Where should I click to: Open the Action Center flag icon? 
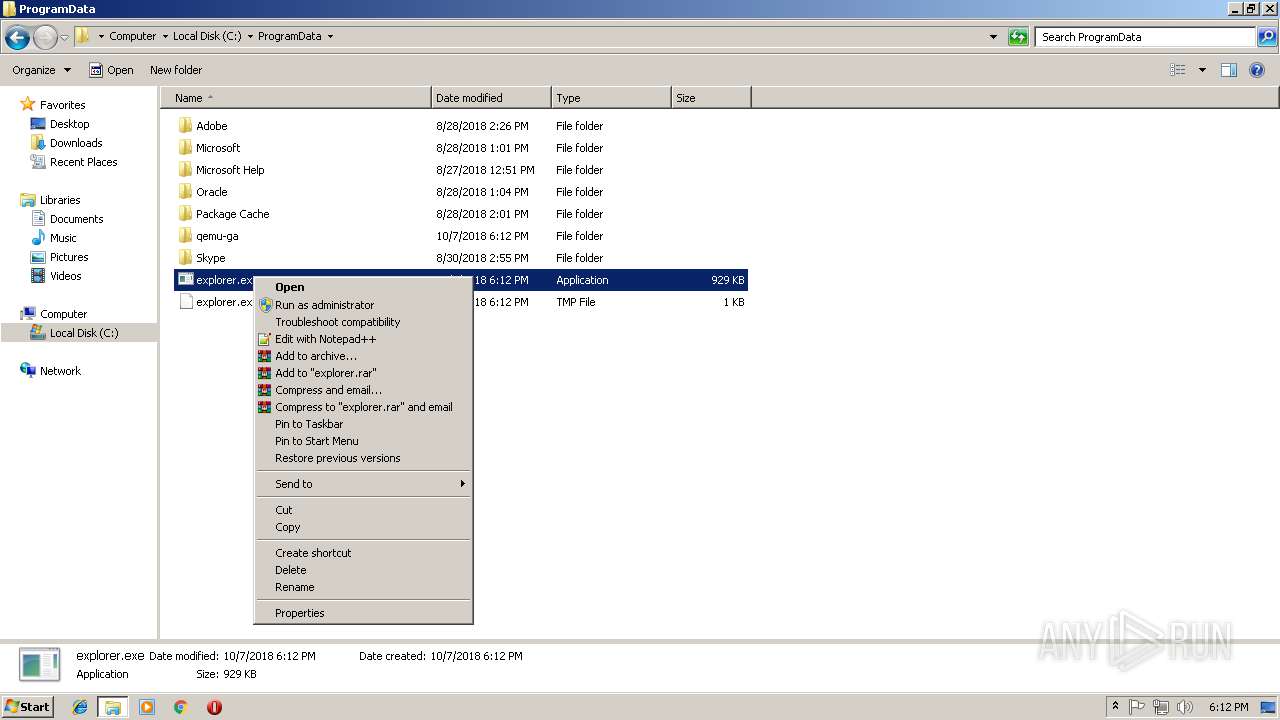[x=1137, y=707]
